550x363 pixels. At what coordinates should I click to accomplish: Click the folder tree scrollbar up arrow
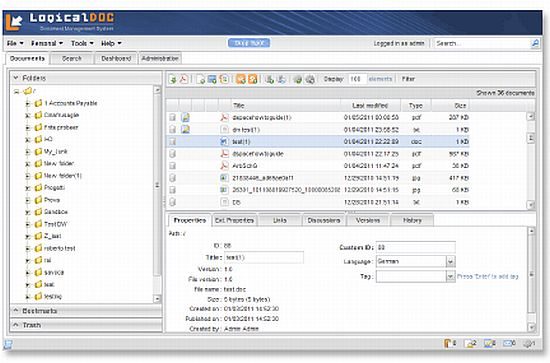point(157,90)
